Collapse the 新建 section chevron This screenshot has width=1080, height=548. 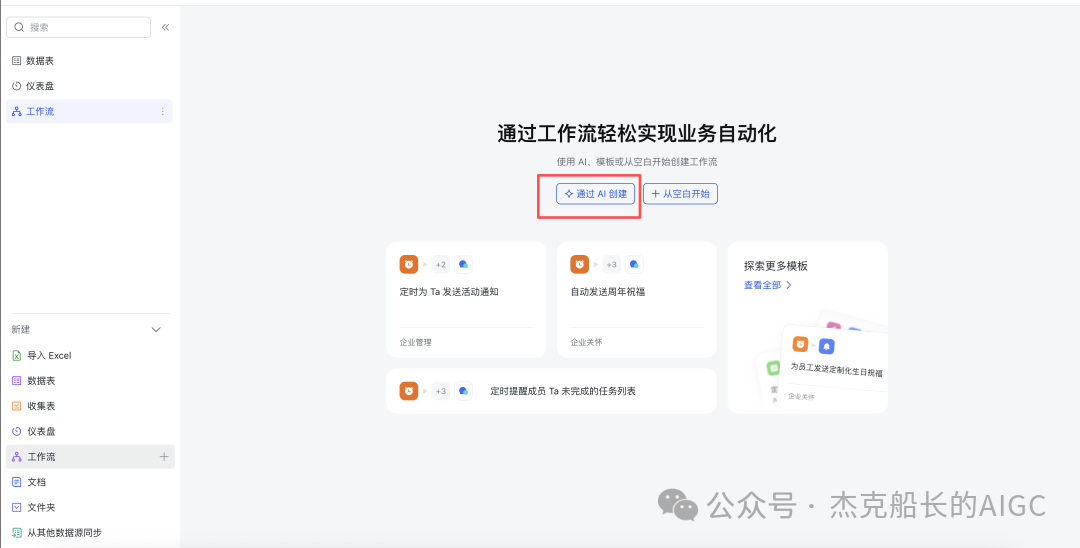tap(156, 330)
